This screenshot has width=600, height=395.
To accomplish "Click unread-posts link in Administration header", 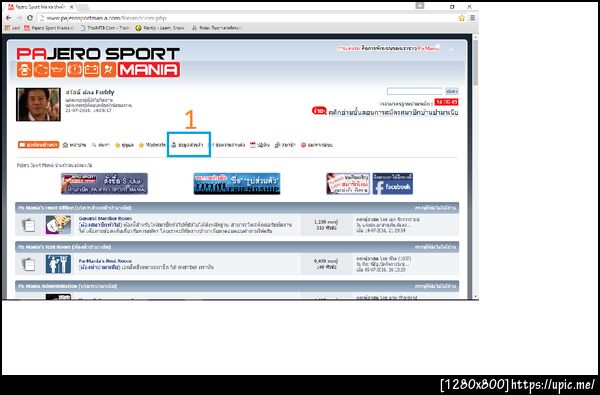I will [435, 286].
